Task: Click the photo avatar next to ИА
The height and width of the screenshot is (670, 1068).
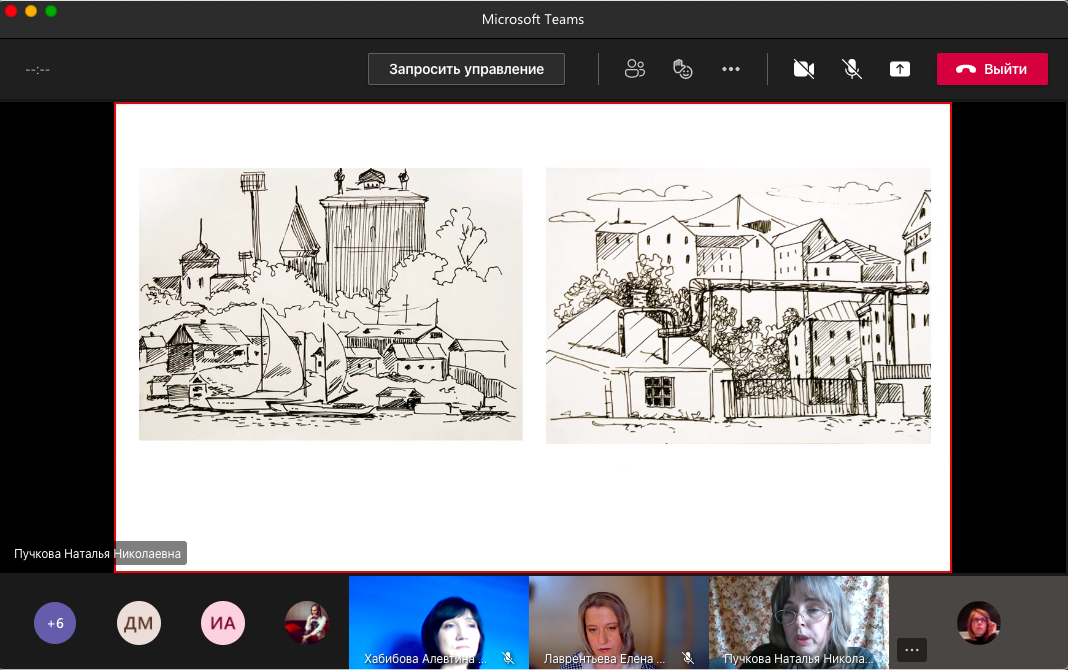Action: (x=306, y=623)
